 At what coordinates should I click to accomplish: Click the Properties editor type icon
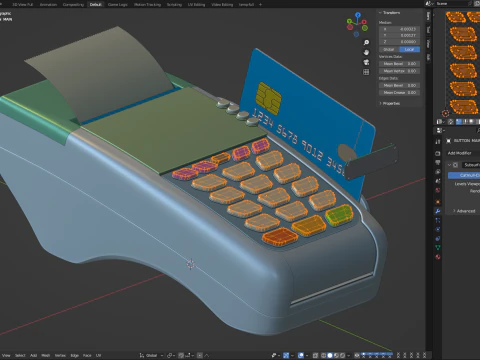click(440, 130)
